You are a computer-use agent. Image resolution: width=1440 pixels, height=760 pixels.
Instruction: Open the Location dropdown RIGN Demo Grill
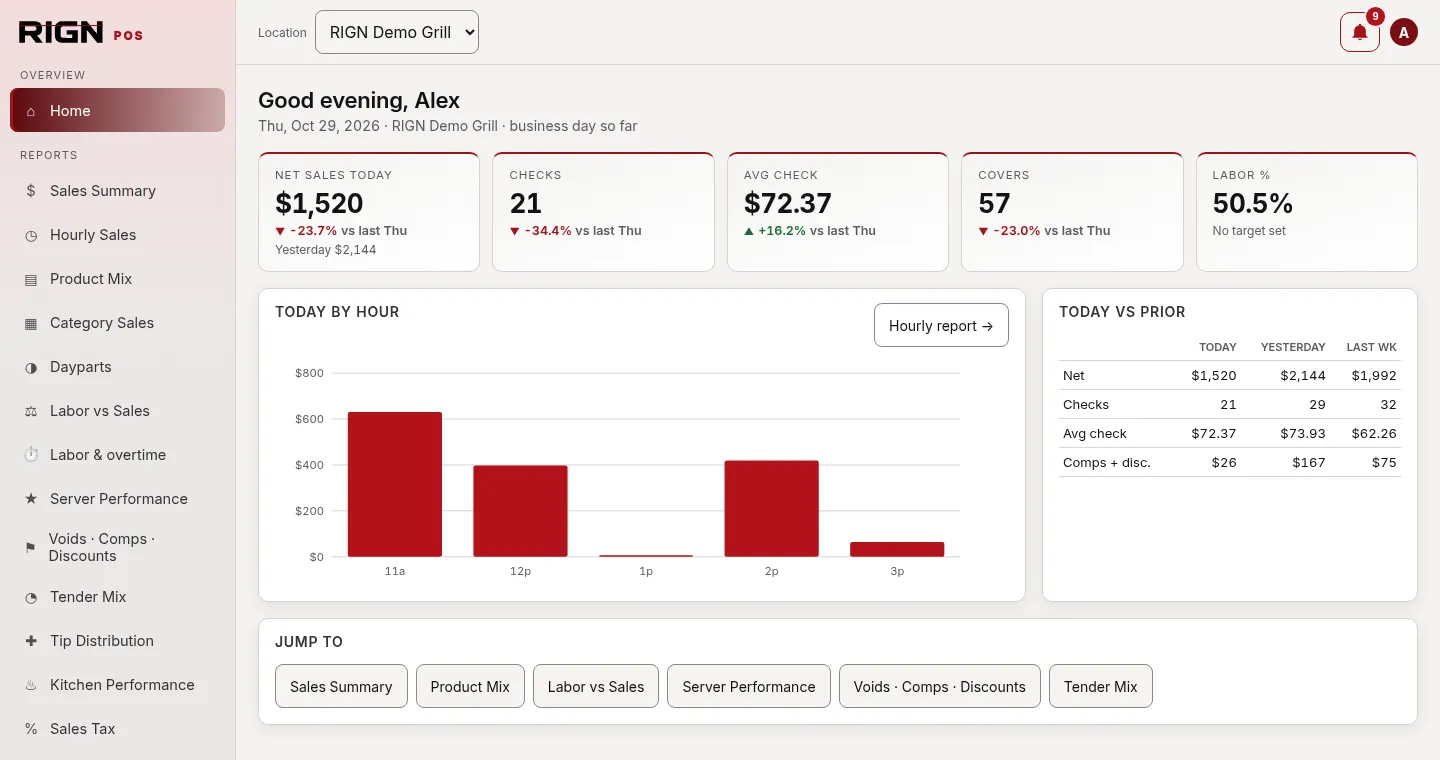click(x=397, y=32)
